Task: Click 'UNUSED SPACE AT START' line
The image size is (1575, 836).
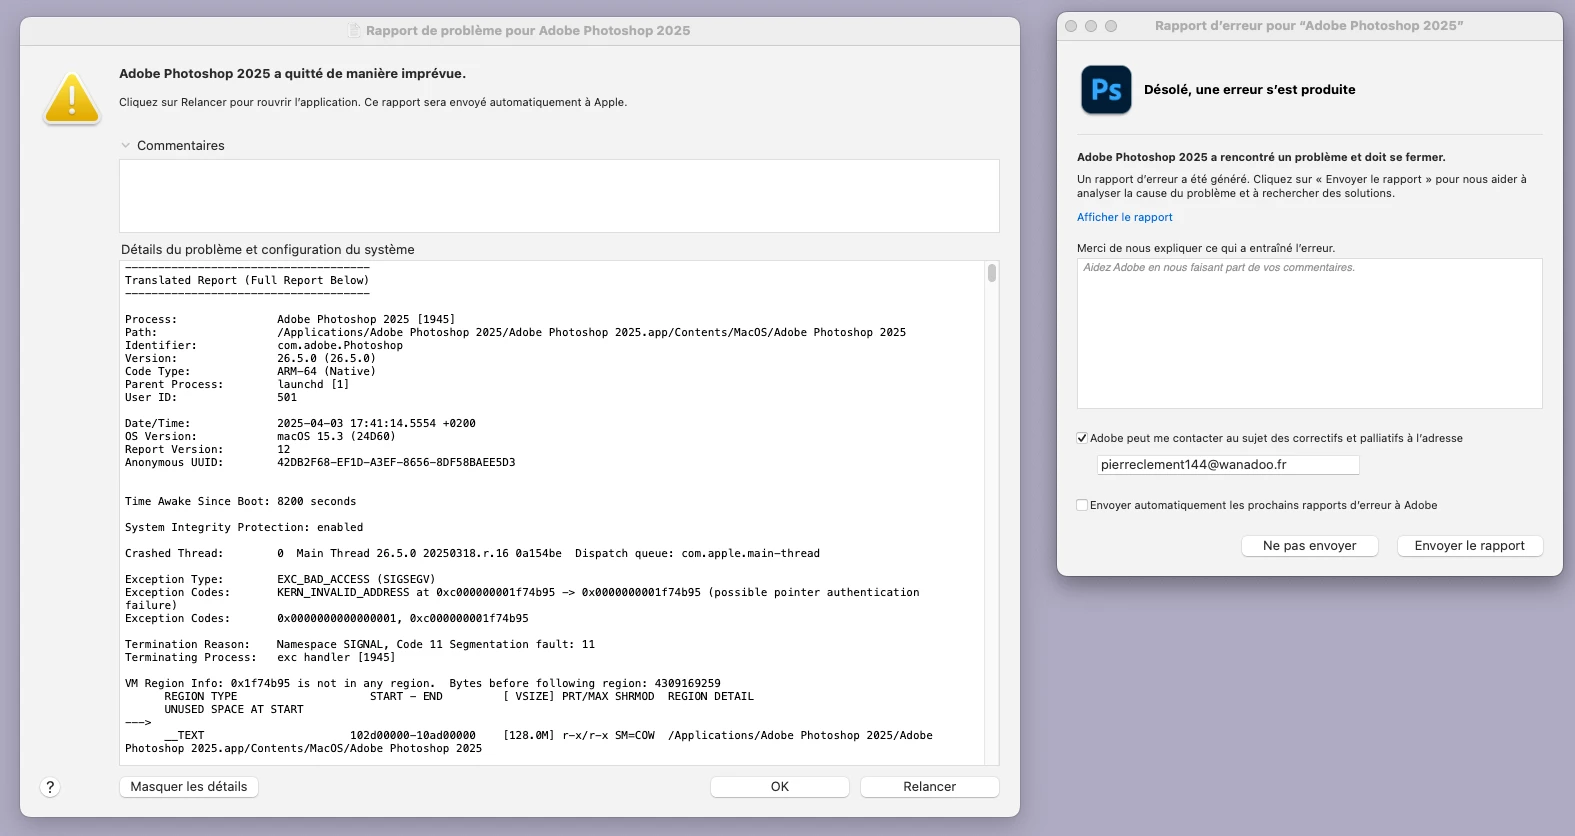Action: tap(234, 710)
